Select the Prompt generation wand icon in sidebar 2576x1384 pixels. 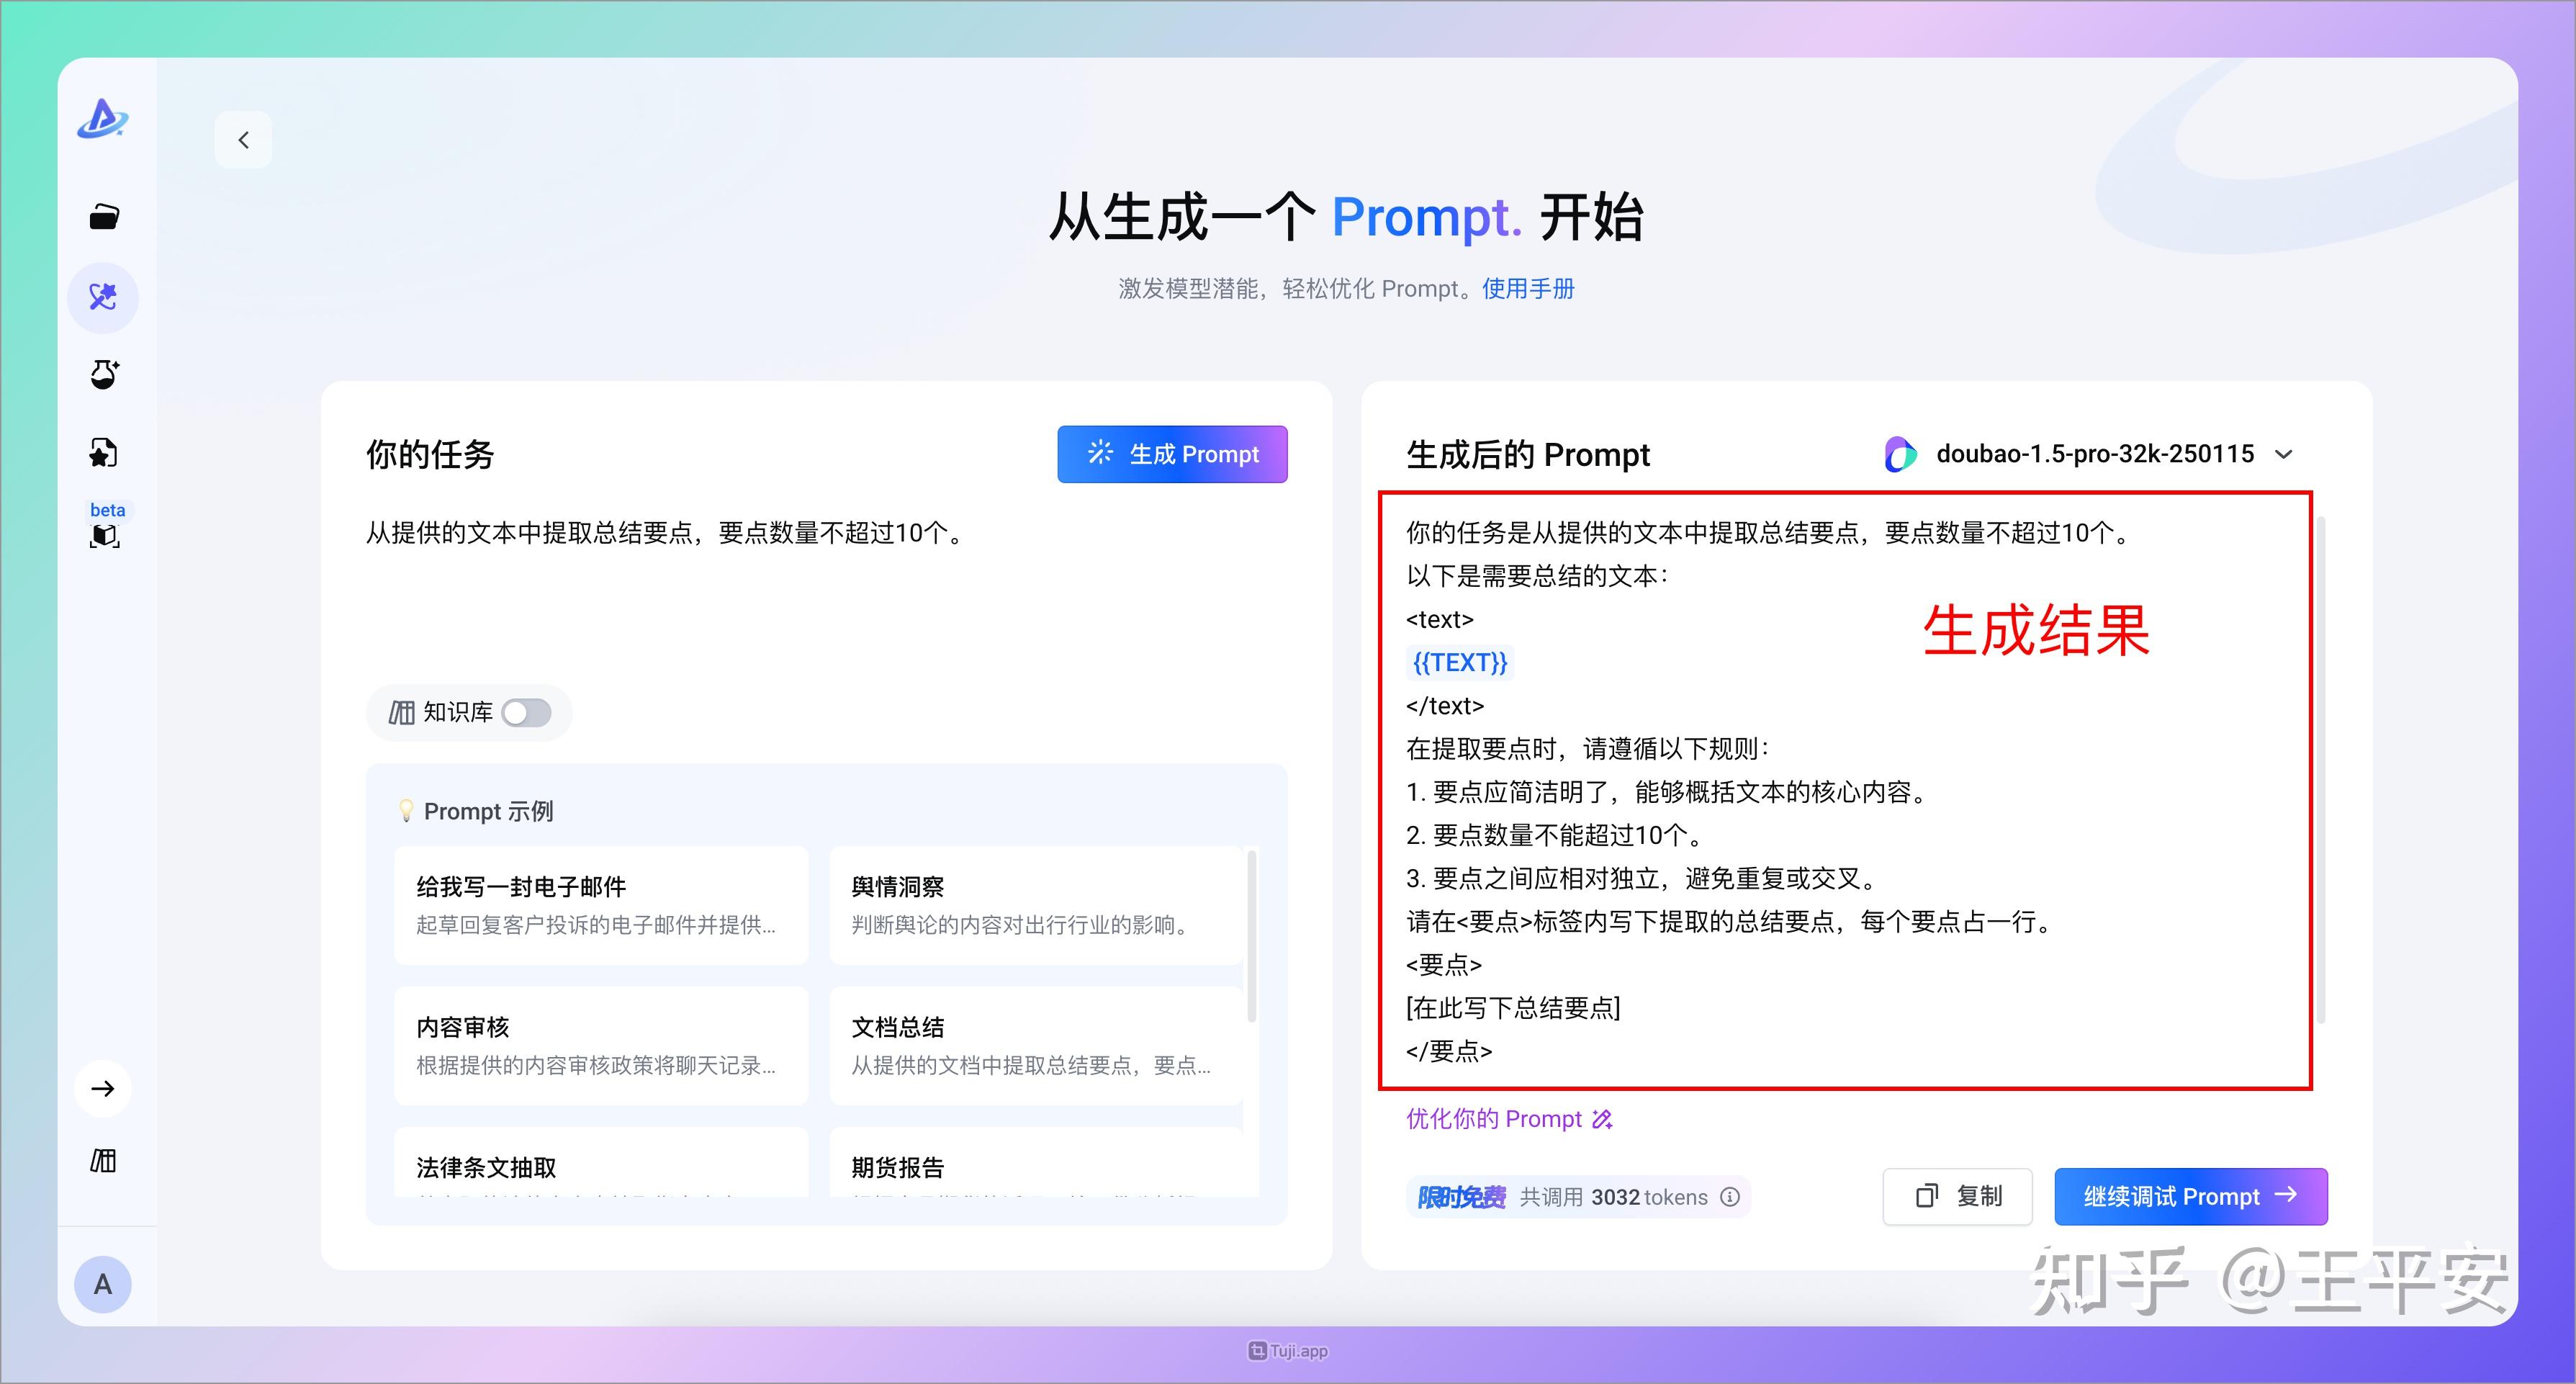tap(103, 297)
